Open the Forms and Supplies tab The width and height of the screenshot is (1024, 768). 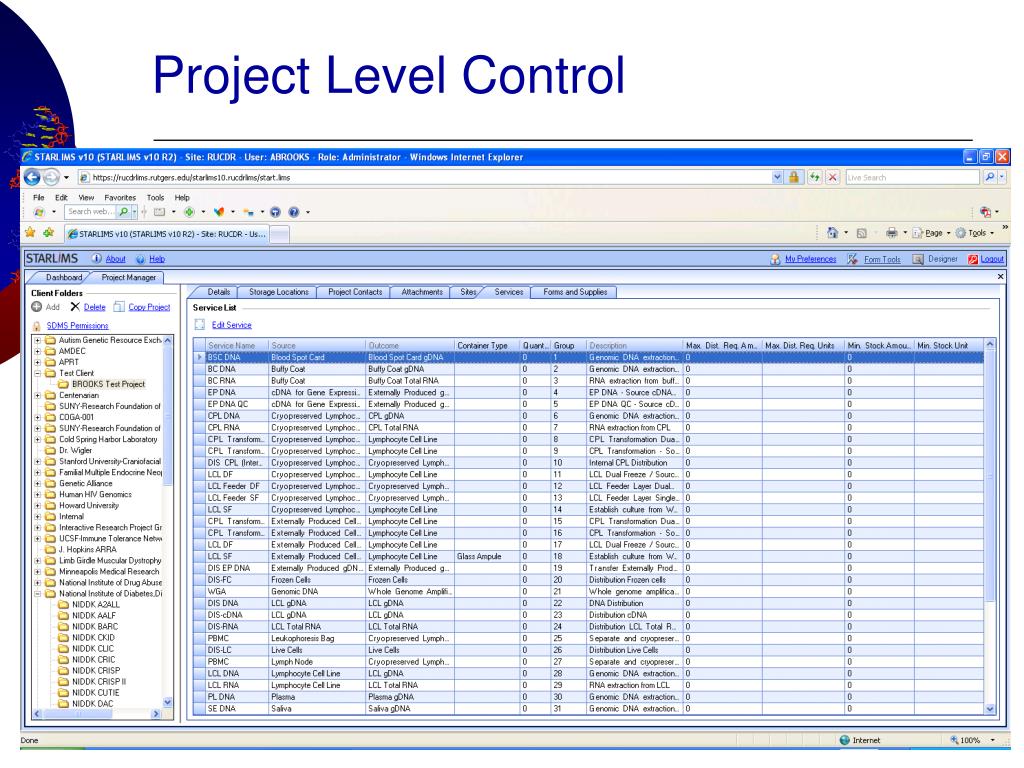[x=575, y=292]
